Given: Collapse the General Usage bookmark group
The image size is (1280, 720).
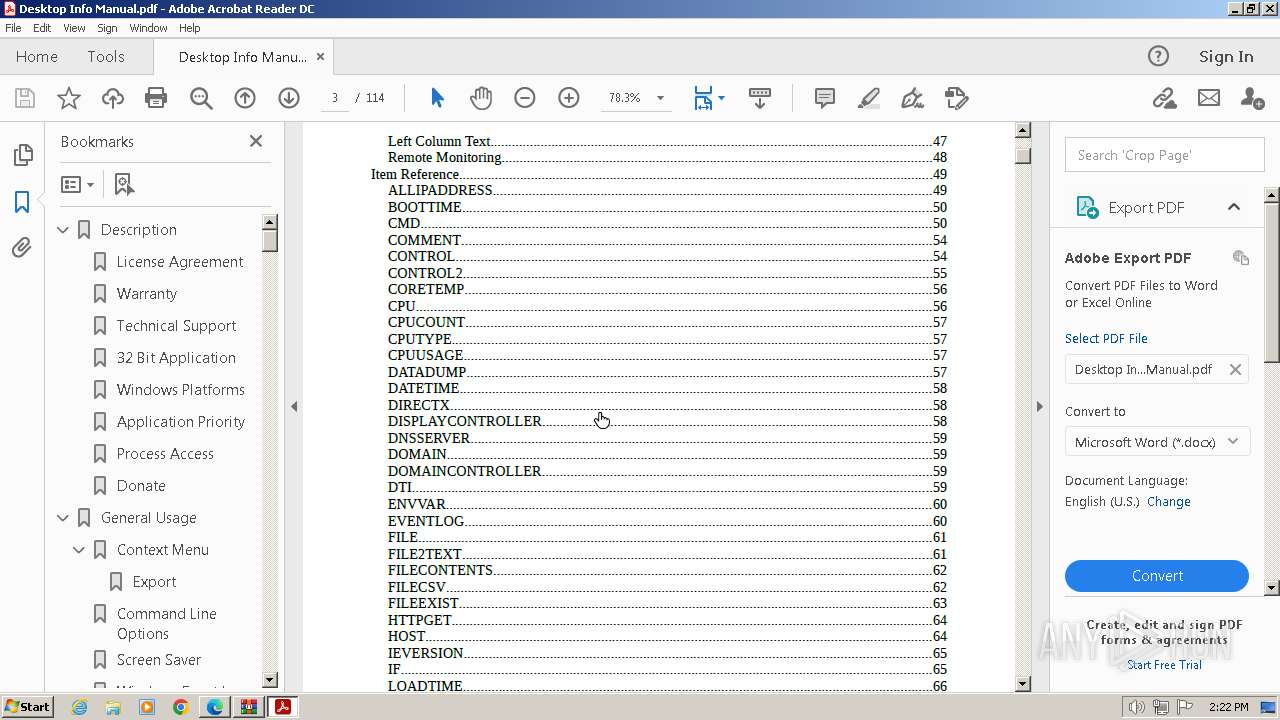Looking at the screenshot, I should [x=63, y=518].
